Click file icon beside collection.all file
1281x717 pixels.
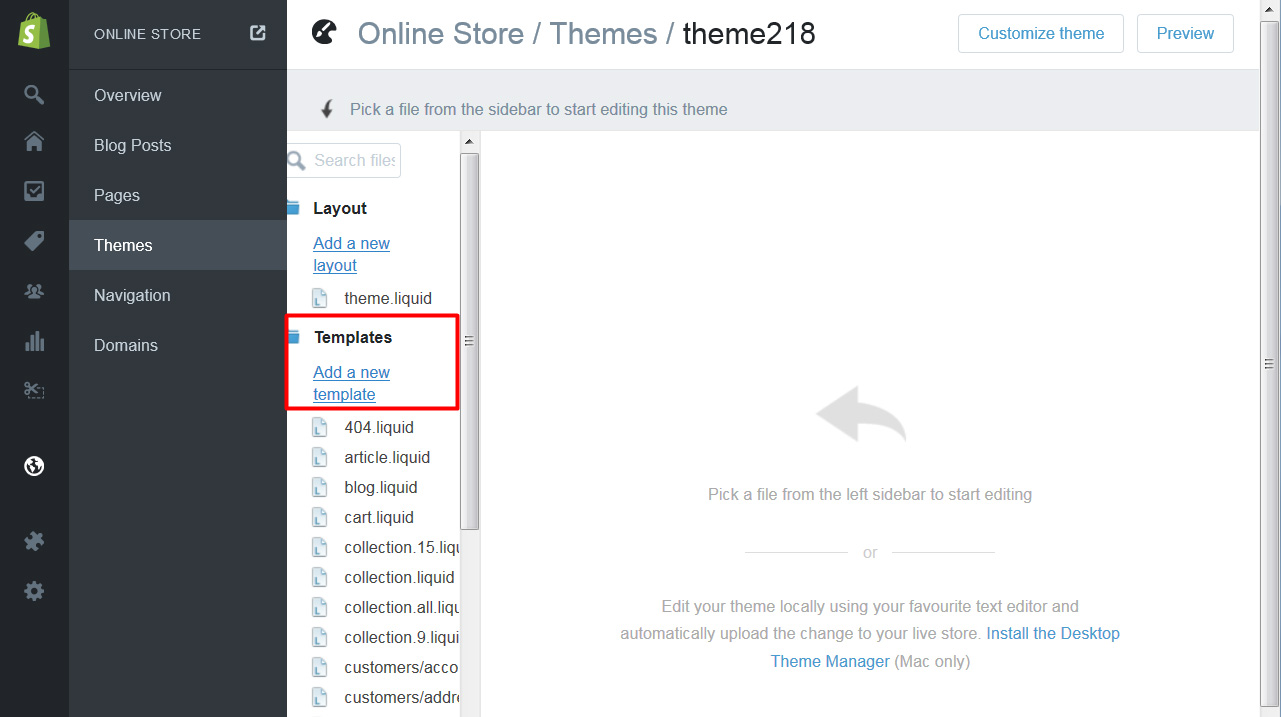coord(320,607)
